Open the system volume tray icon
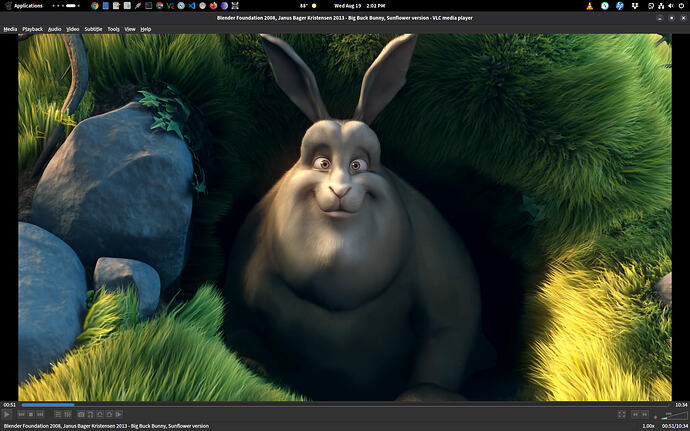This screenshot has width=690, height=431. (671, 6)
